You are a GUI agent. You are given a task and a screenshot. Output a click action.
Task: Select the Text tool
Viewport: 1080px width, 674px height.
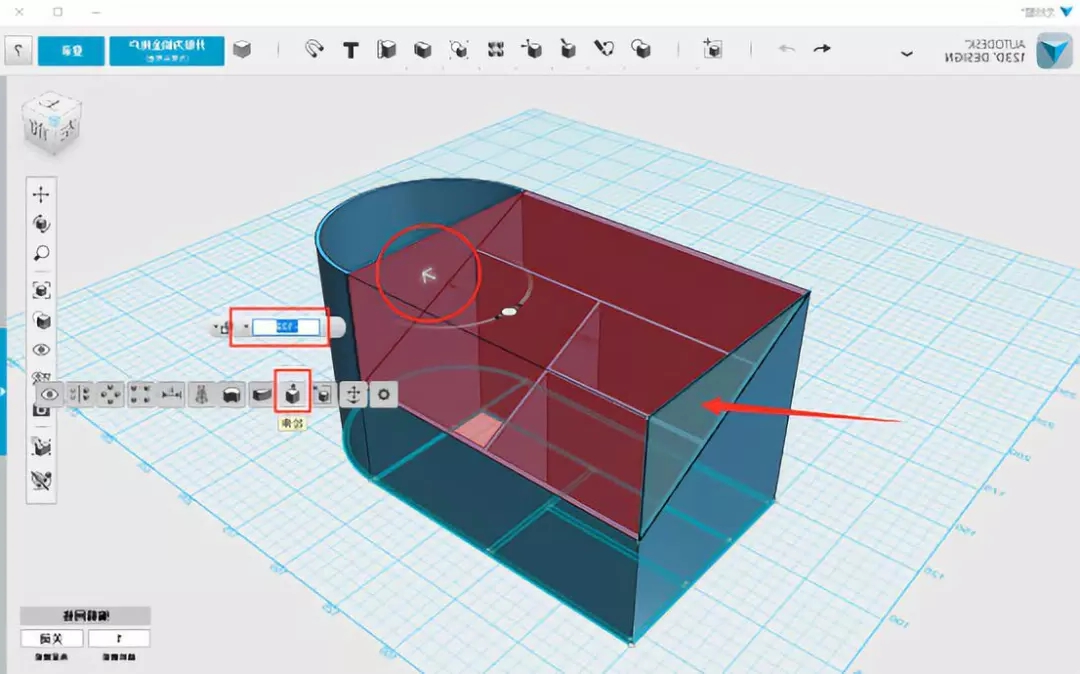click(351, 50)
